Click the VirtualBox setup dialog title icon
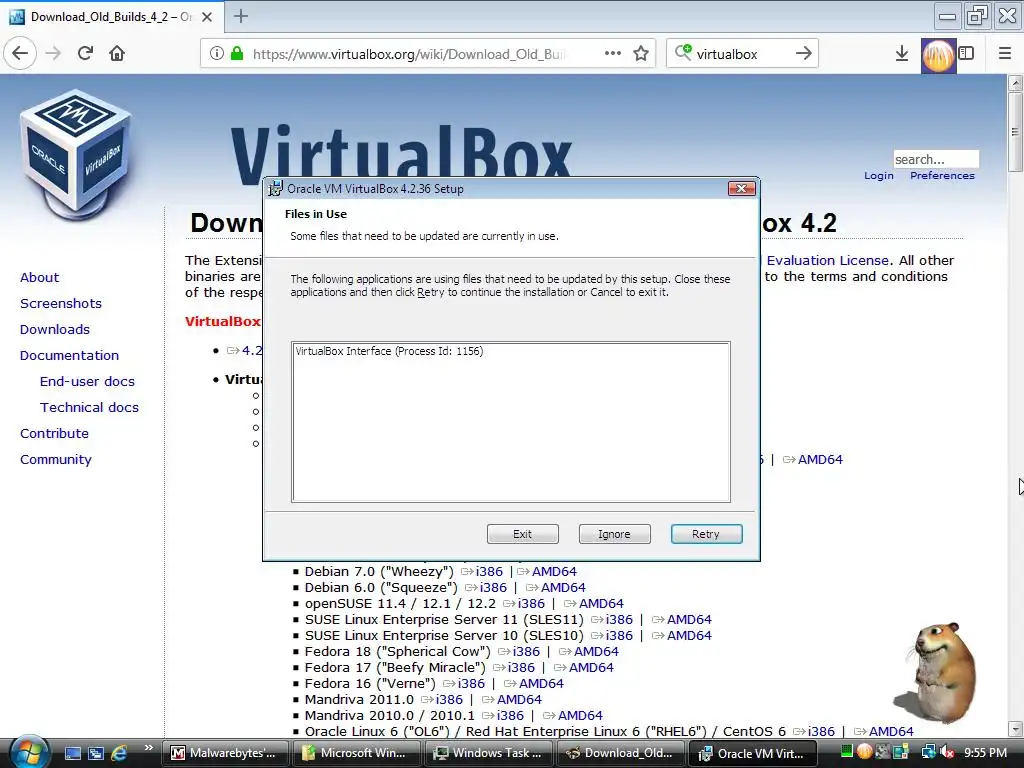Screen dimensions: 1024x768 (x=276, y=189)
